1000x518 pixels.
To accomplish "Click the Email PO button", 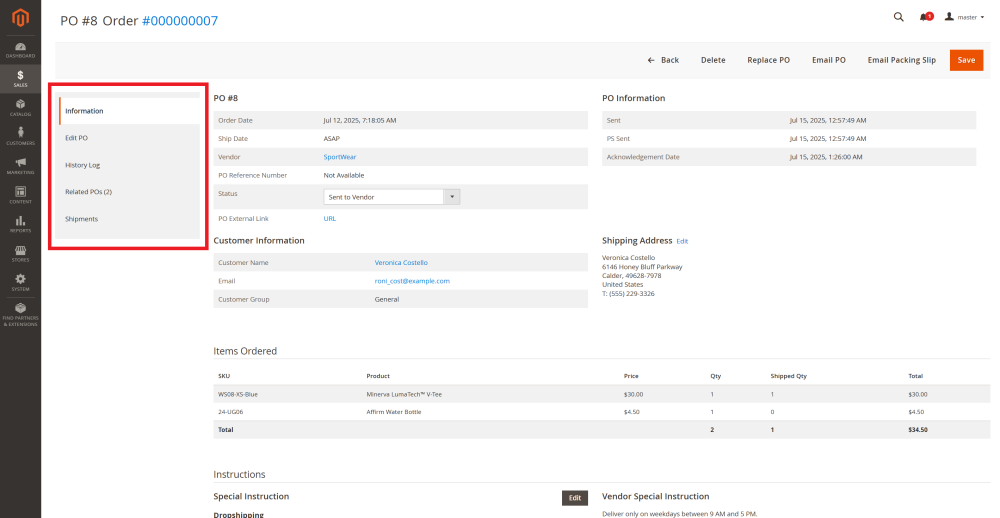I will pos(828,60).
